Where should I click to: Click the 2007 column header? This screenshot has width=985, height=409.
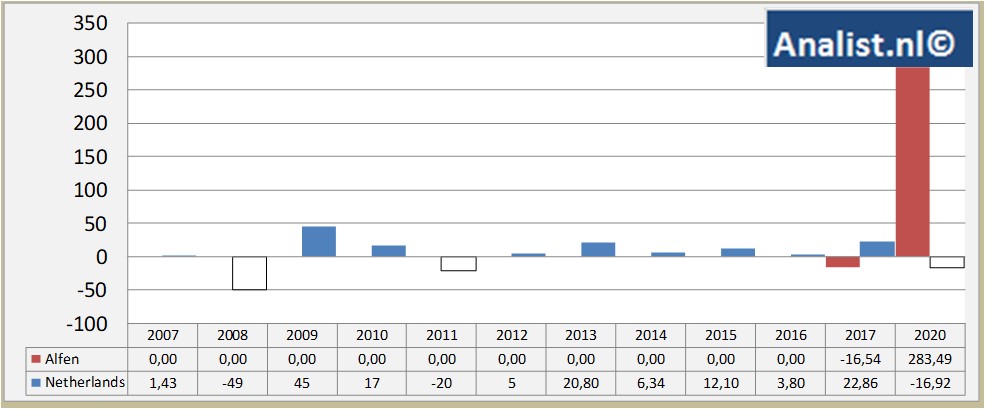point(162,334)
